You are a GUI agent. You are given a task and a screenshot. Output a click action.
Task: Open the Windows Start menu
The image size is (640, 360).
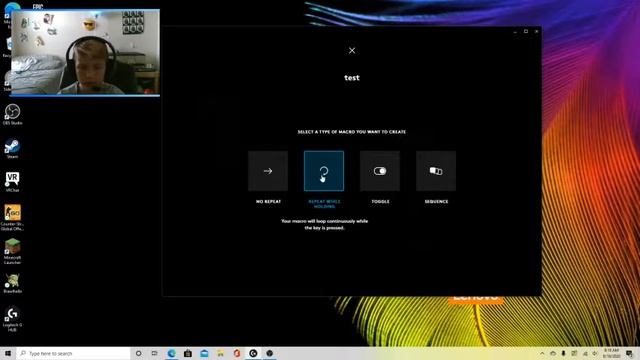[8, 353]
